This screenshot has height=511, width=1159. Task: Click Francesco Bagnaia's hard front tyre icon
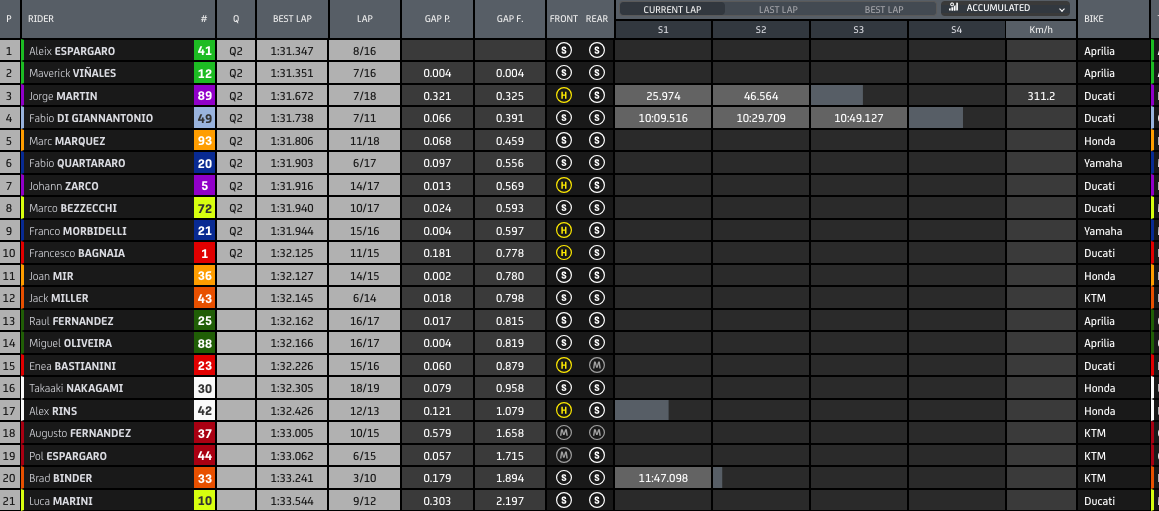(564, 253)
